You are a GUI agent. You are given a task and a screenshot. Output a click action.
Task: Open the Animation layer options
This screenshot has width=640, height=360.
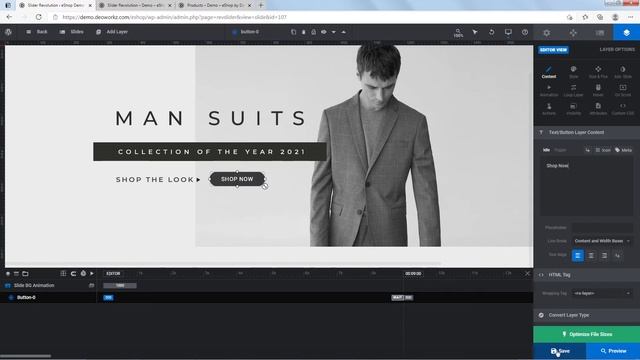tap(549, 91)
